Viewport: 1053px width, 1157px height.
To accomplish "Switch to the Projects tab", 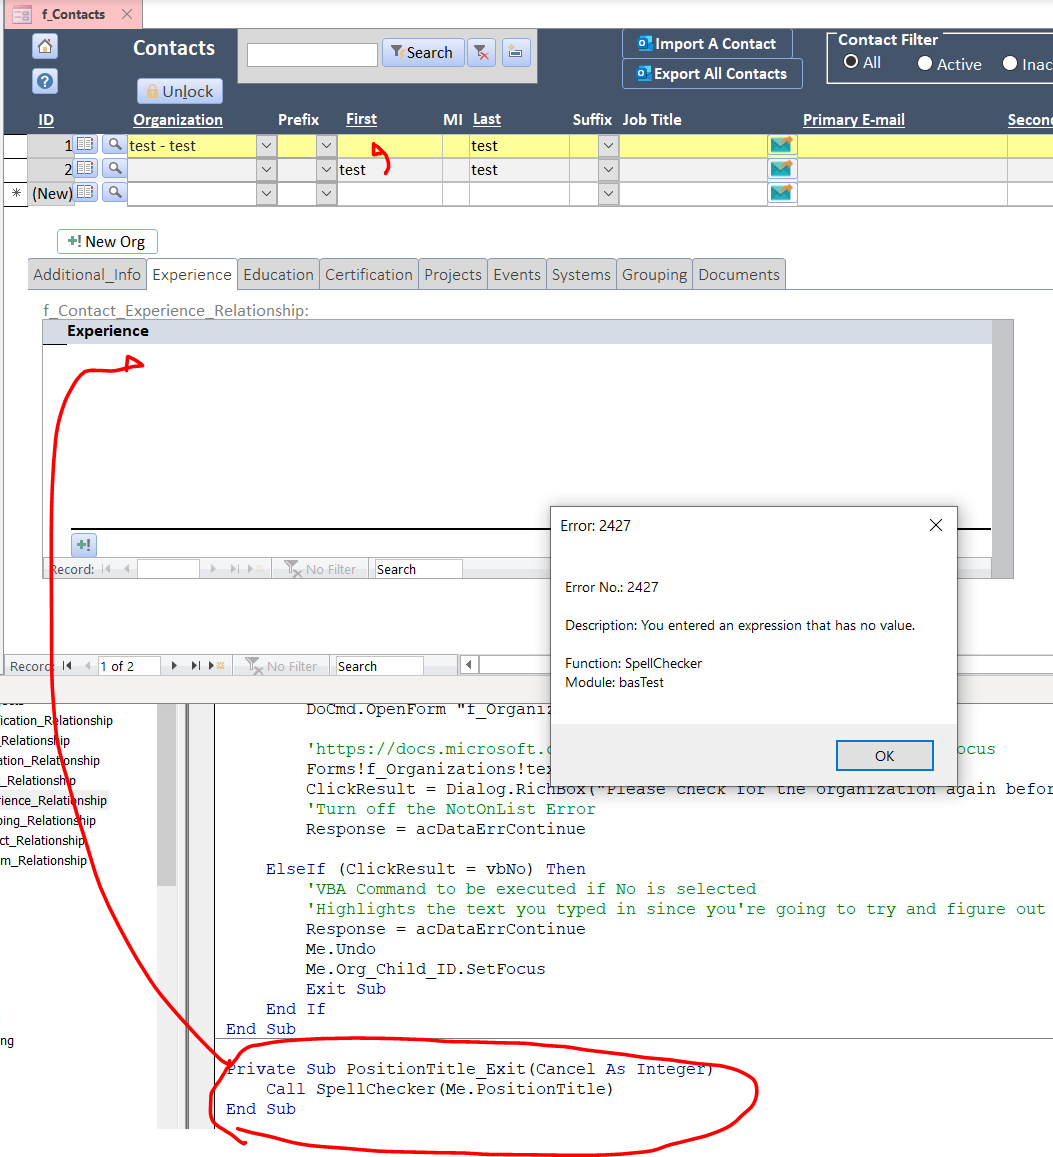I will pyautogui.click(x=453, y=274).
